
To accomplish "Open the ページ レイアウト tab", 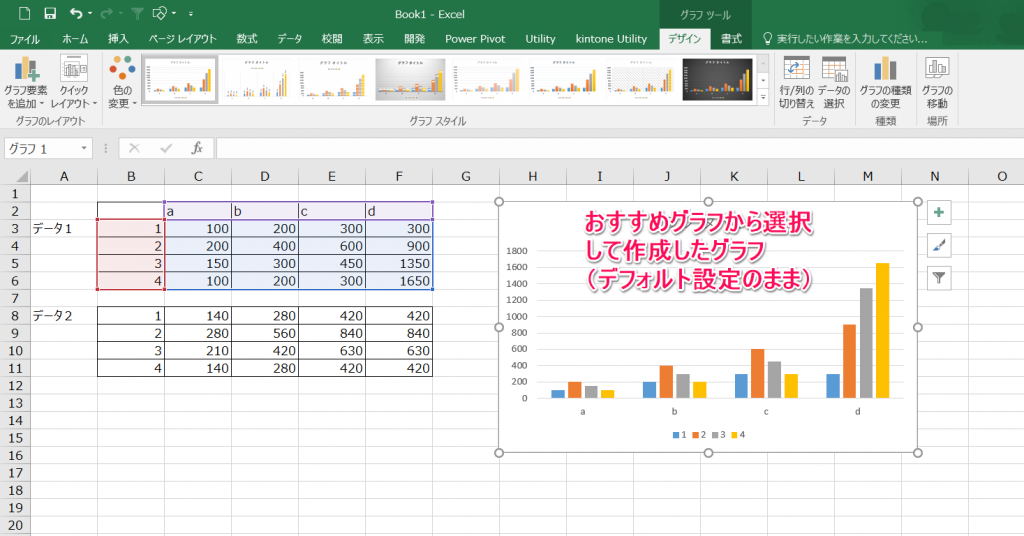I will coord(182,39).
